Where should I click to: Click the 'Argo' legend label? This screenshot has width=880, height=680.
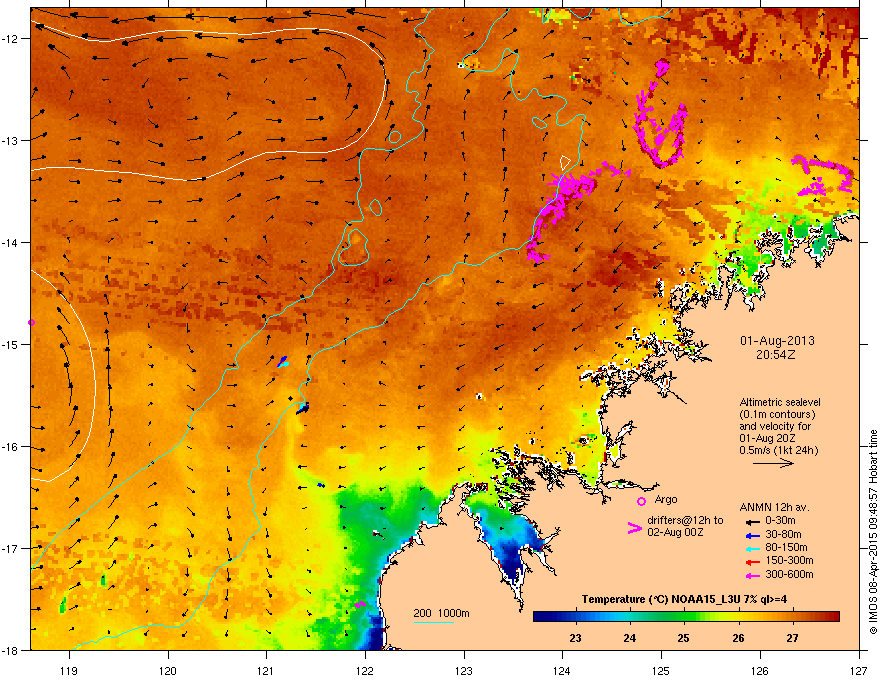[x=666, y=499]
